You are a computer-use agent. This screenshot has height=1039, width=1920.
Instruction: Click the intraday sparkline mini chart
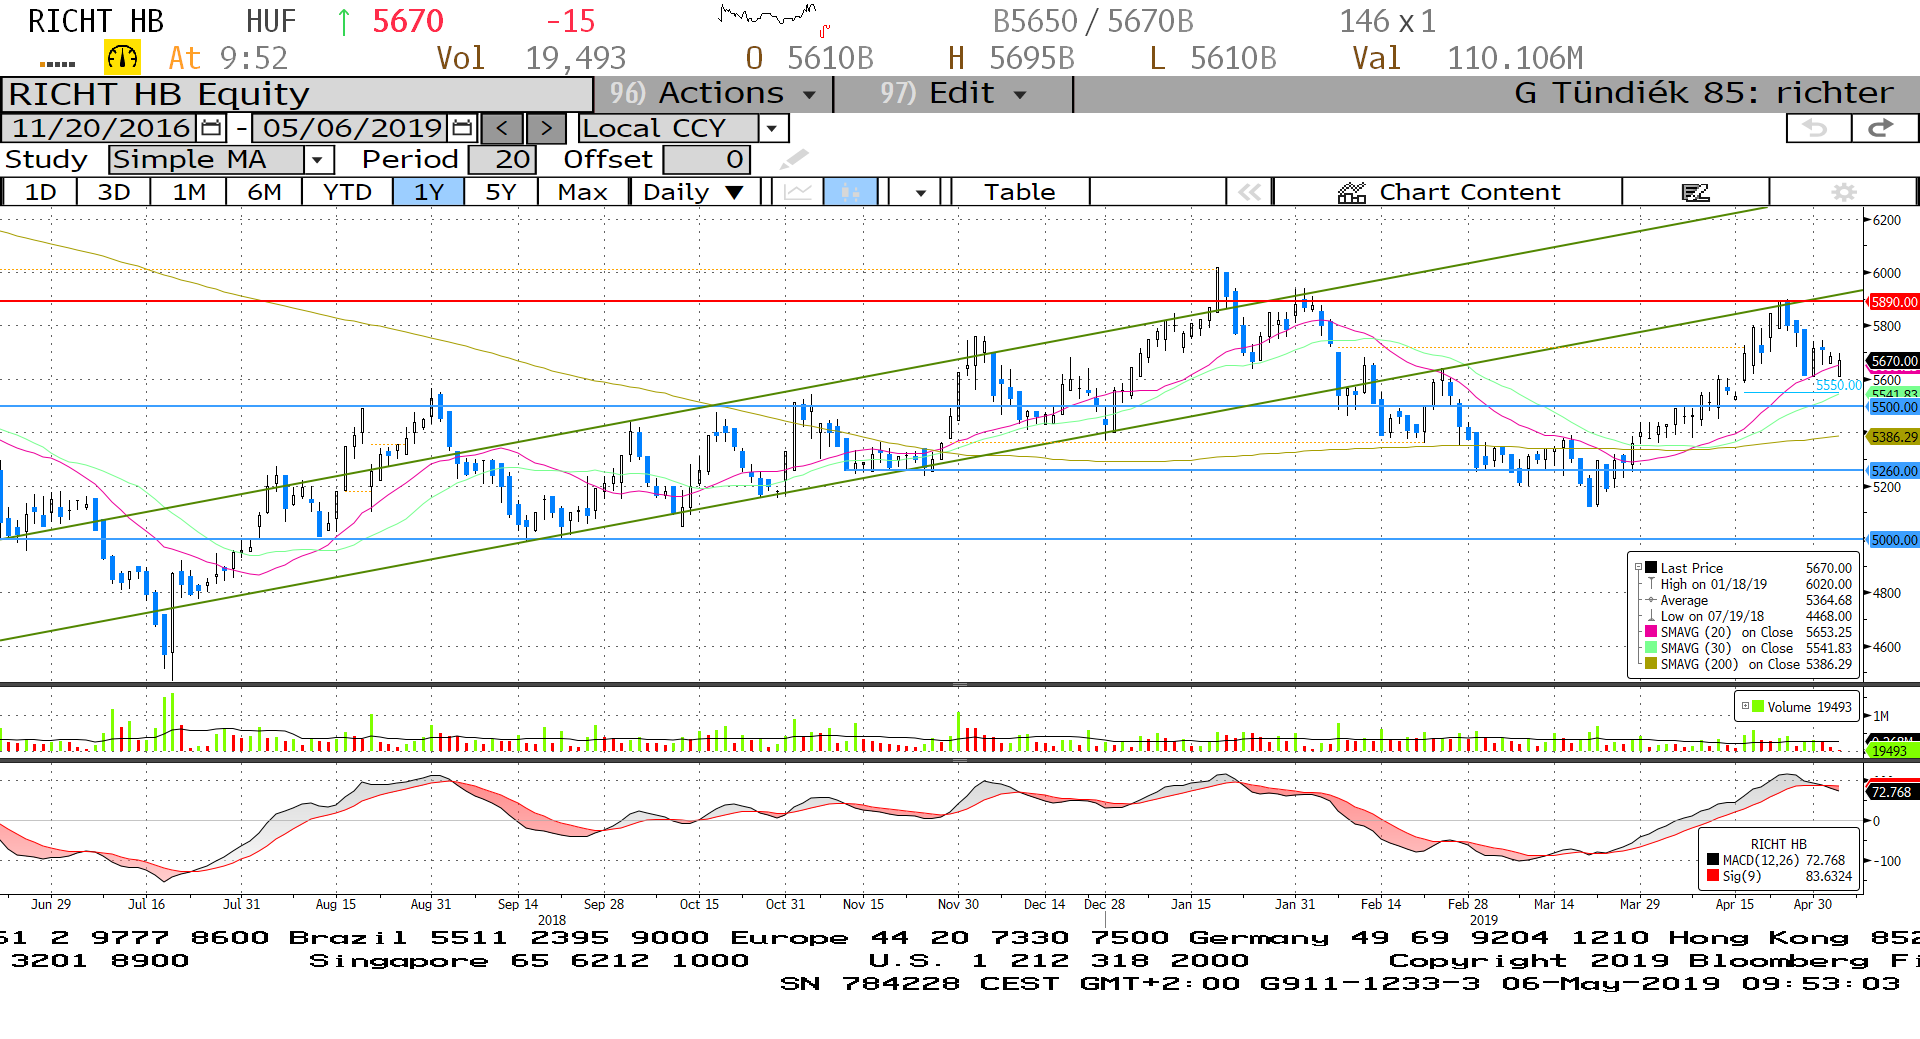tap(774, 18)
